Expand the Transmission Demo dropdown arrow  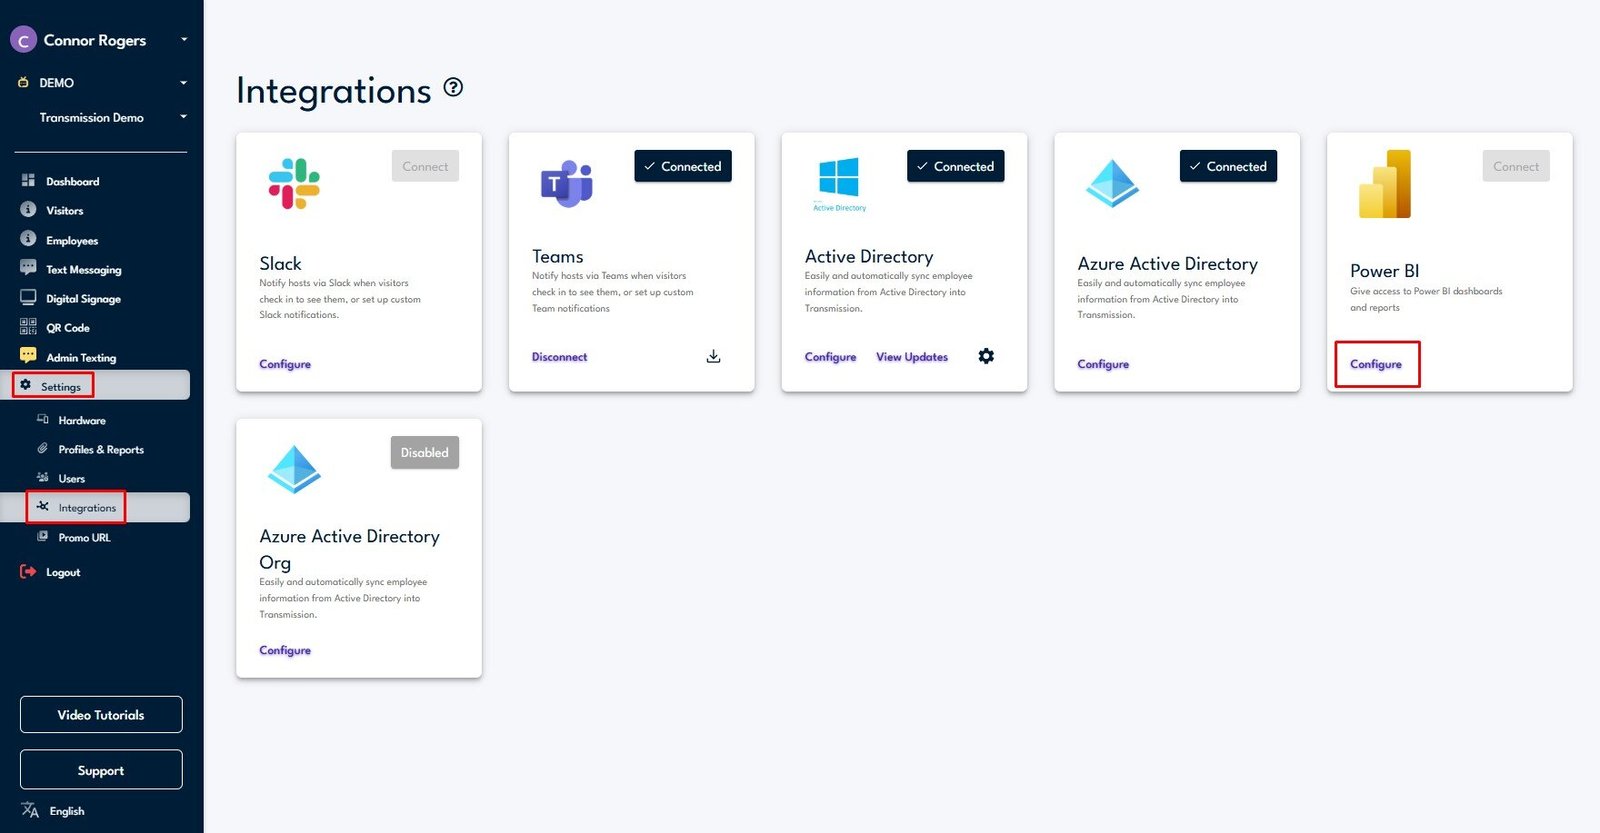pyautogui.click(x=184, y=117)
